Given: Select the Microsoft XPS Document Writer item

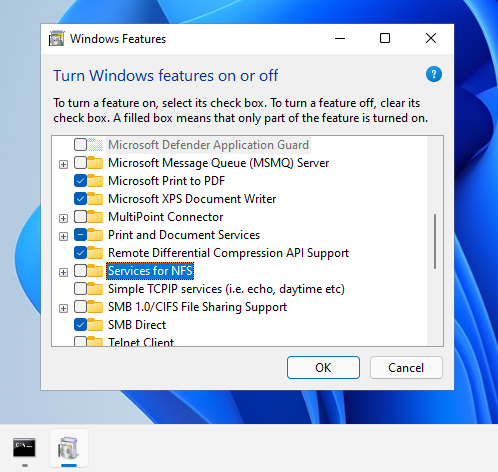Looking at the screenshot, I should [x=192, y=199].
